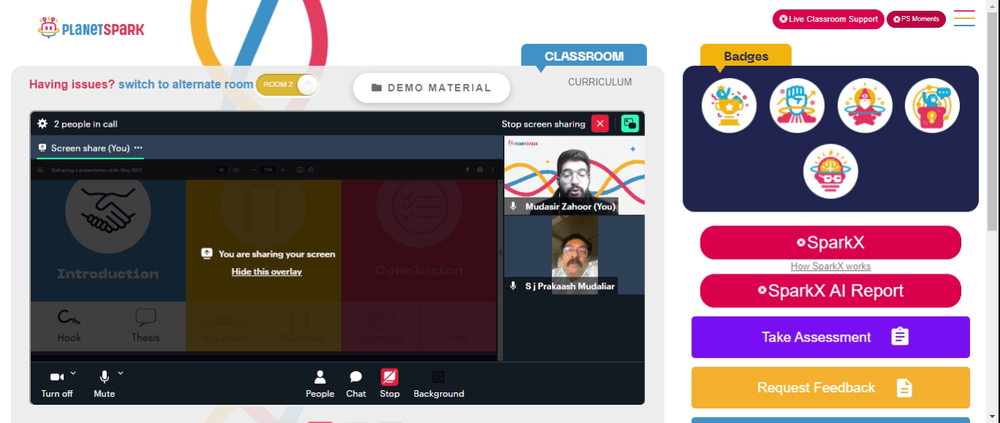The height and width of the screenshot is (423, 1000).
Task: Select S j Prakaash Mudaliar video tile
Action: pos(574,255)
